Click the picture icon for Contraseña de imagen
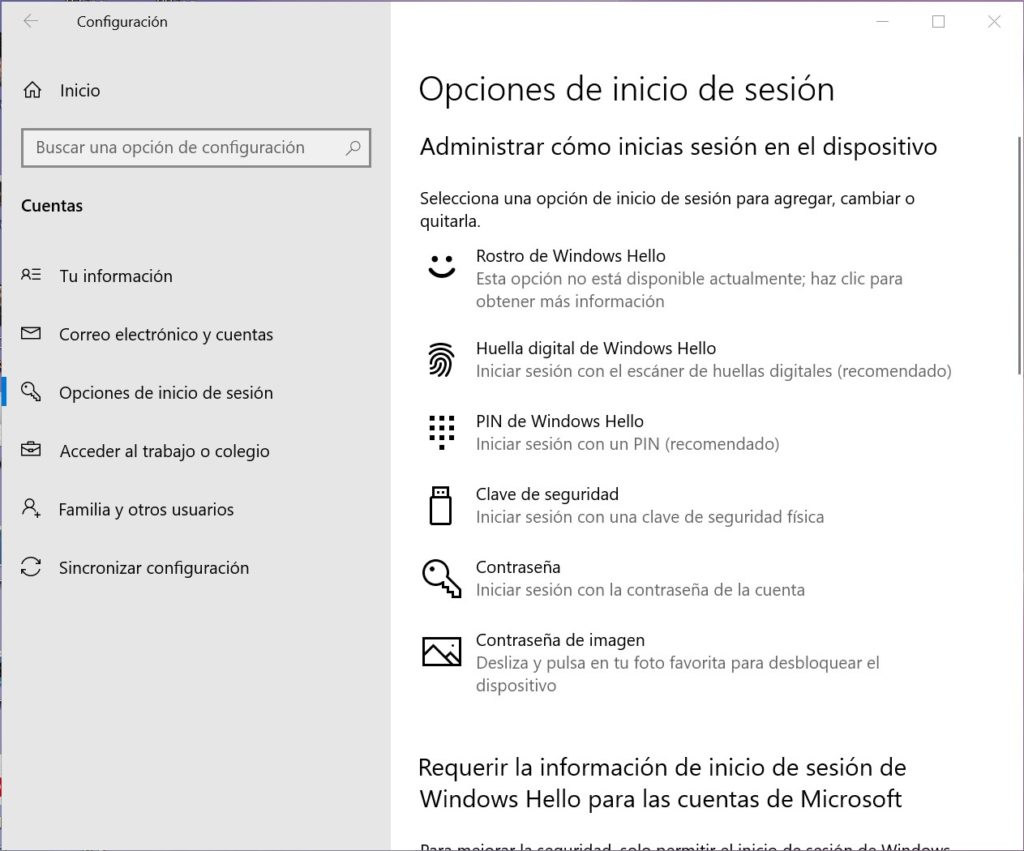This screenshot has width=1024, height=851. tap(441, 652)
